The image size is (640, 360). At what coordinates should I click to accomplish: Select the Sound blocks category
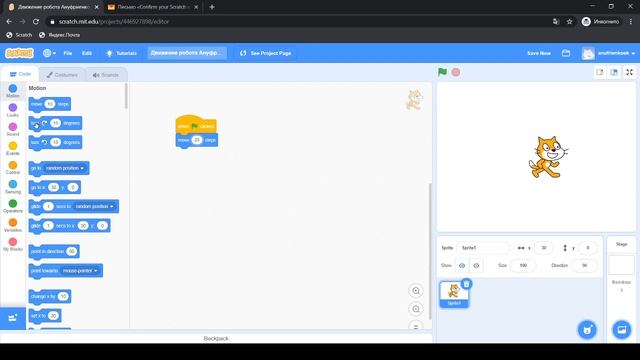13,129
